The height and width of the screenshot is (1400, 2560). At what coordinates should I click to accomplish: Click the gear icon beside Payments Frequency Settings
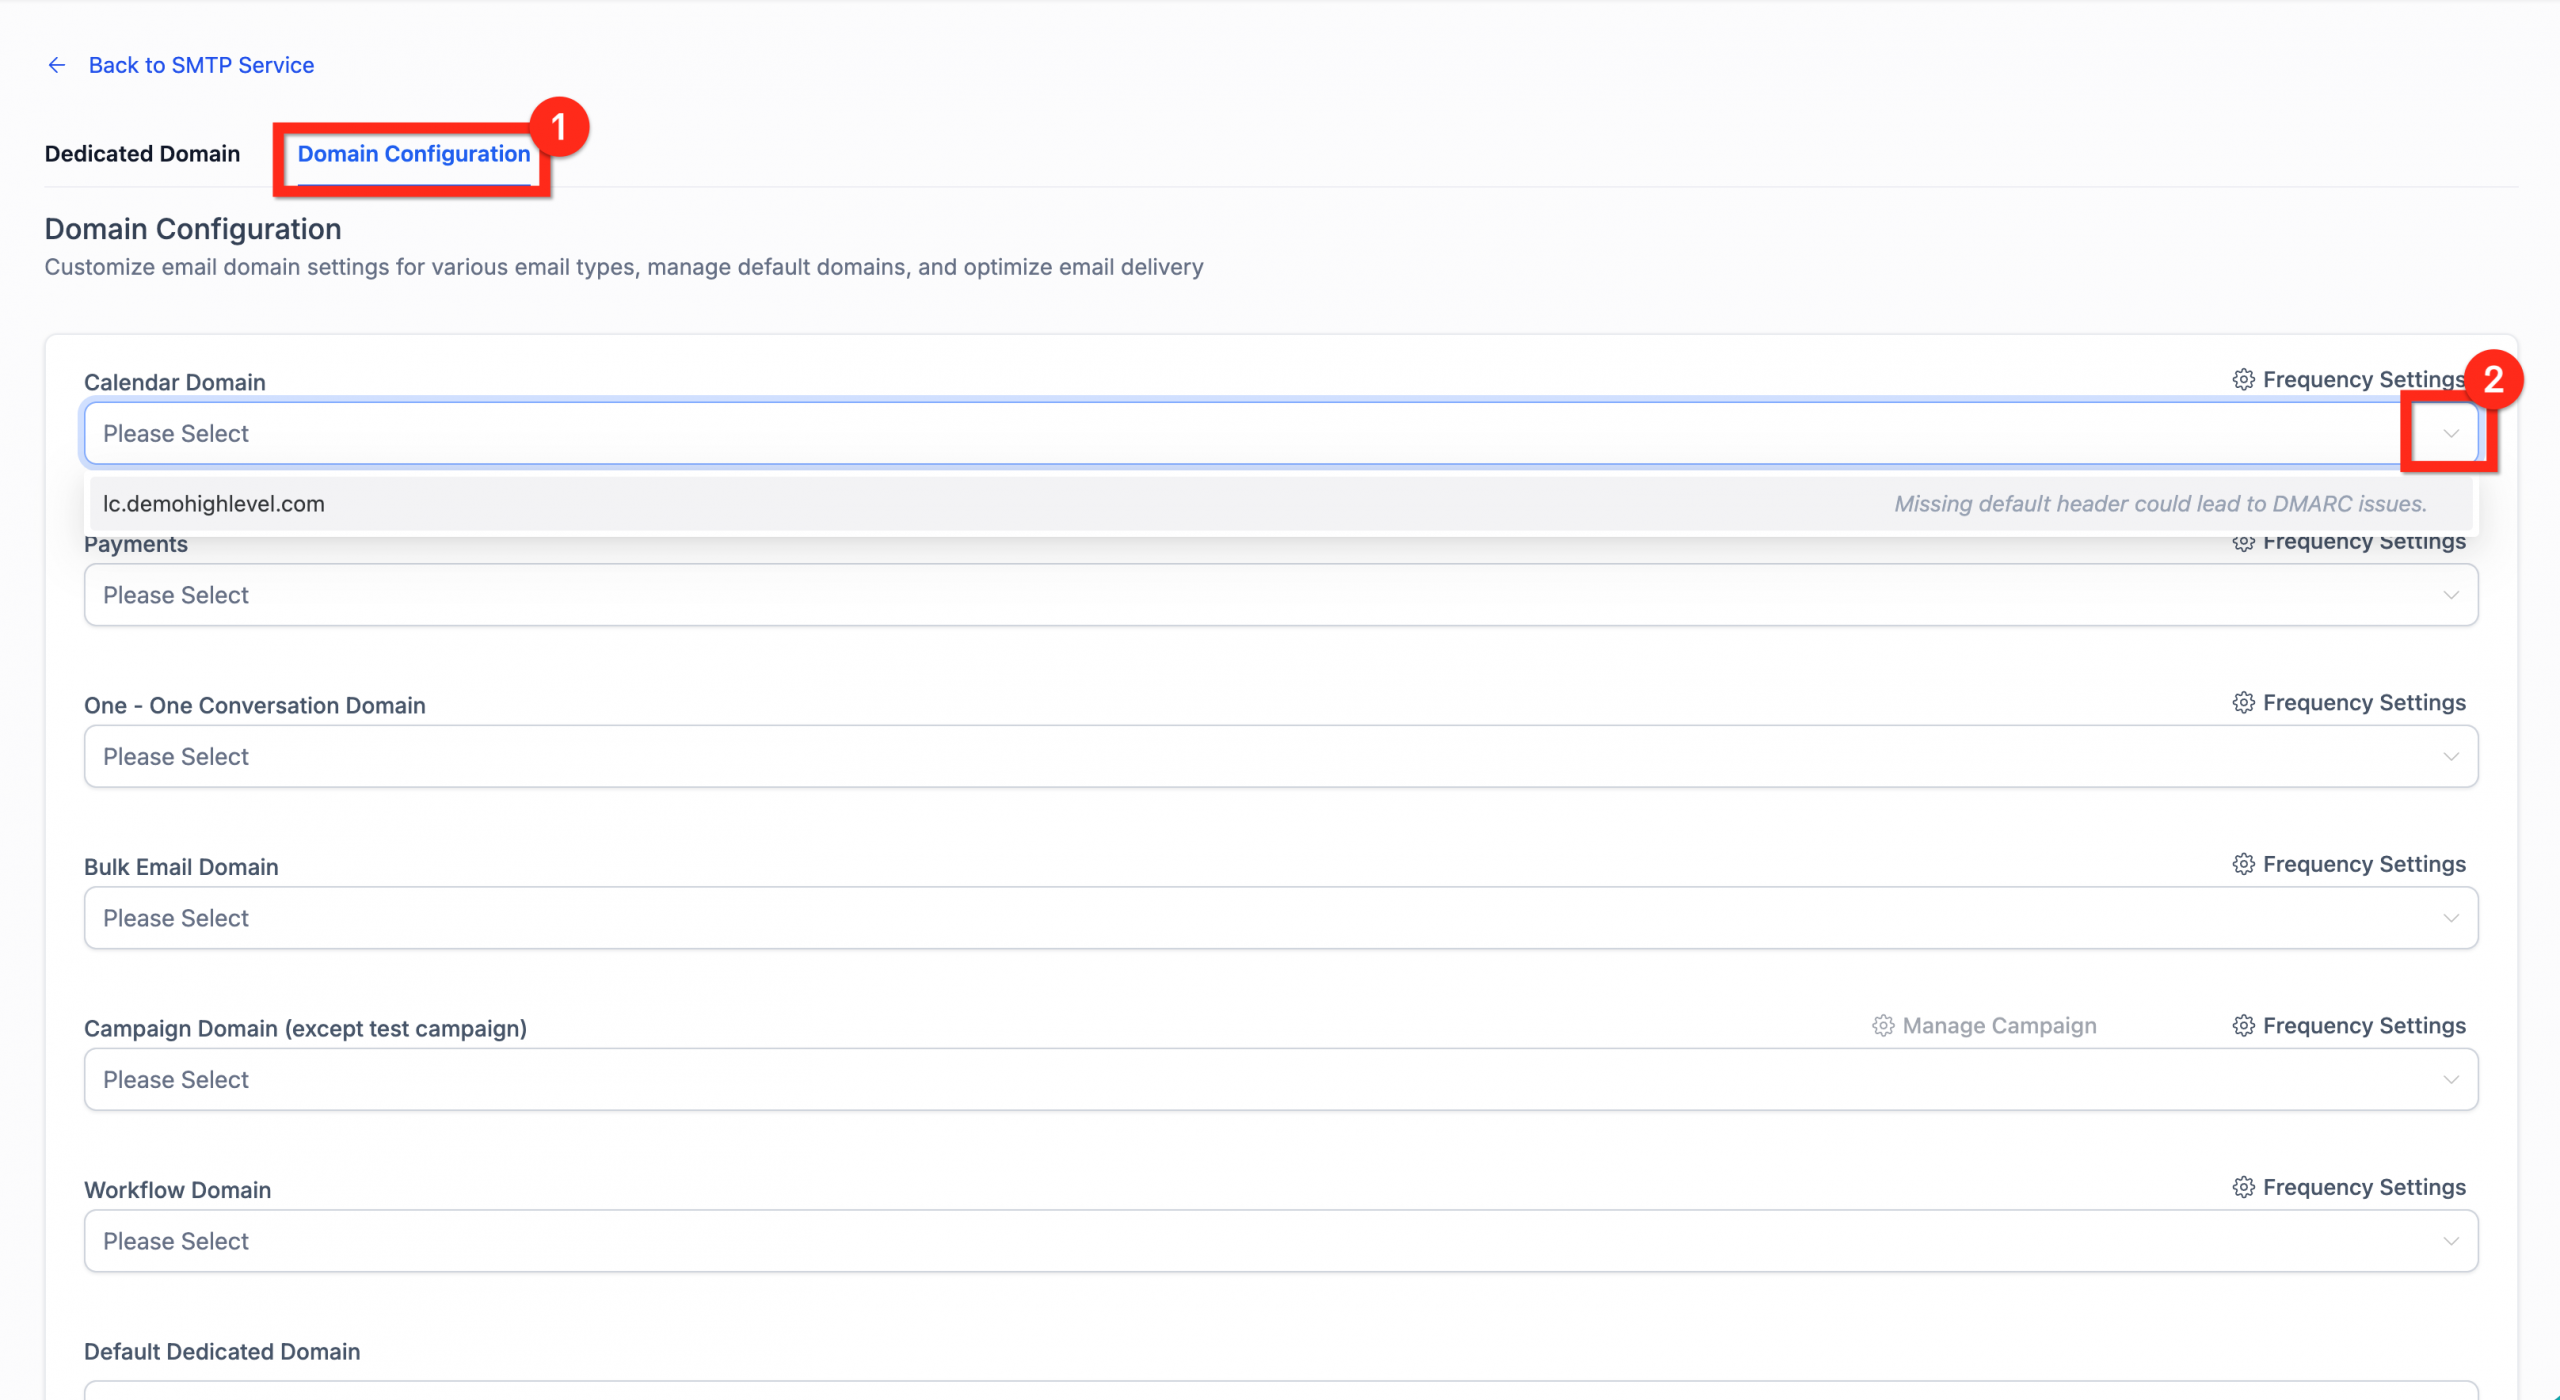click(2244, 541)
